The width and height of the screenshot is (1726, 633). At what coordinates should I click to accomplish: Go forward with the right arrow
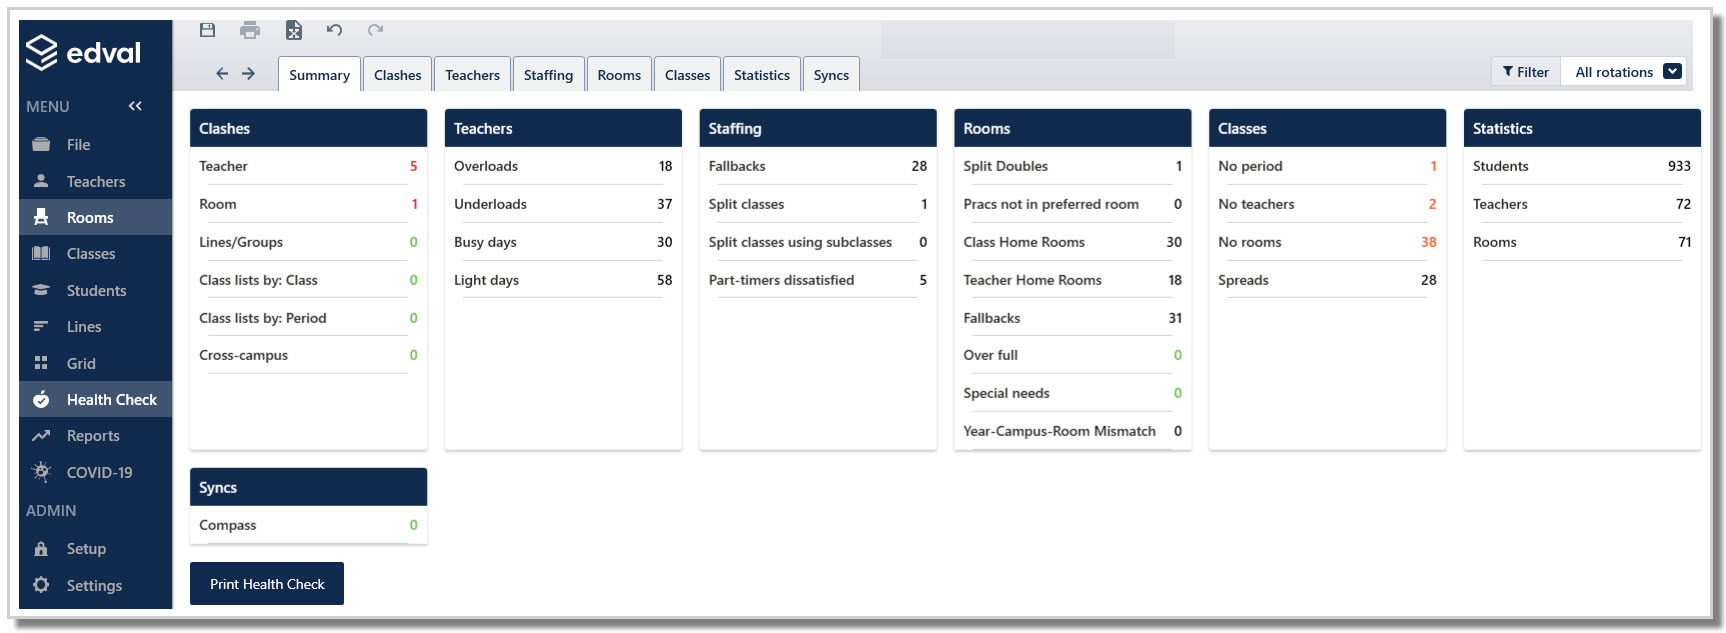click(x=248, y=73)
